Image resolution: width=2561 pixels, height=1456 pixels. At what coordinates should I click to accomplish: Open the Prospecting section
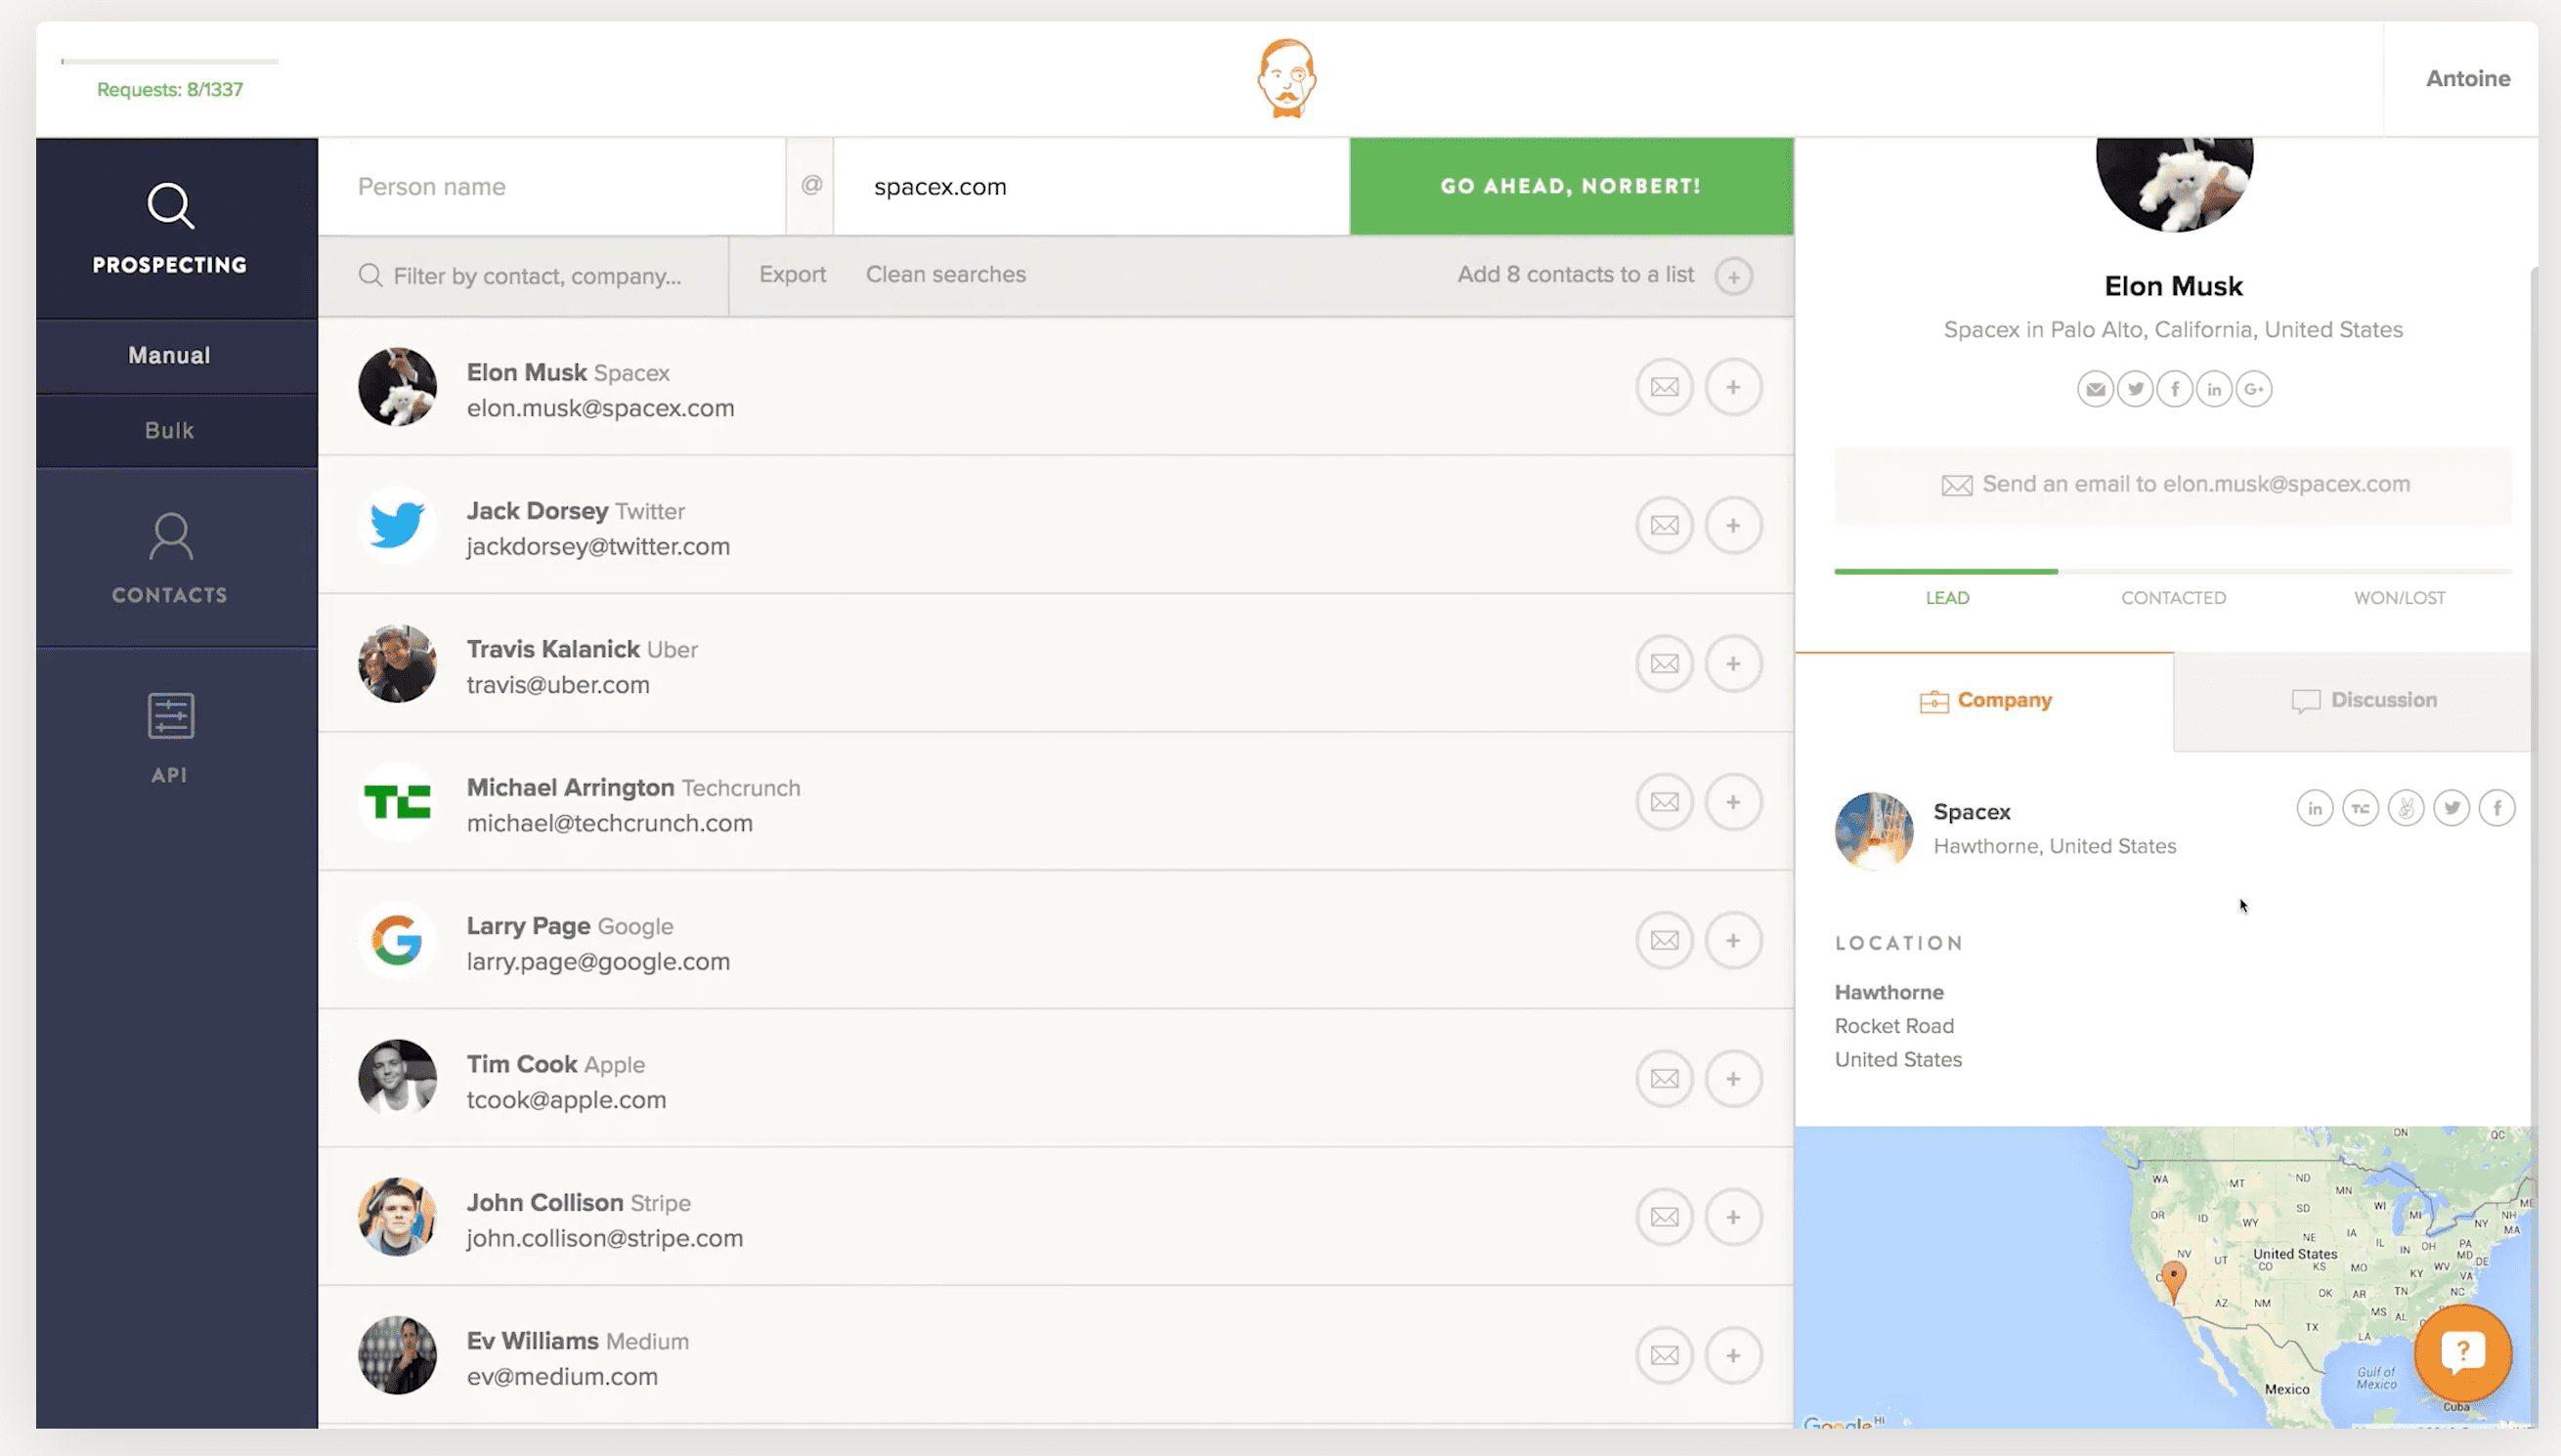(x=170, y=228)
